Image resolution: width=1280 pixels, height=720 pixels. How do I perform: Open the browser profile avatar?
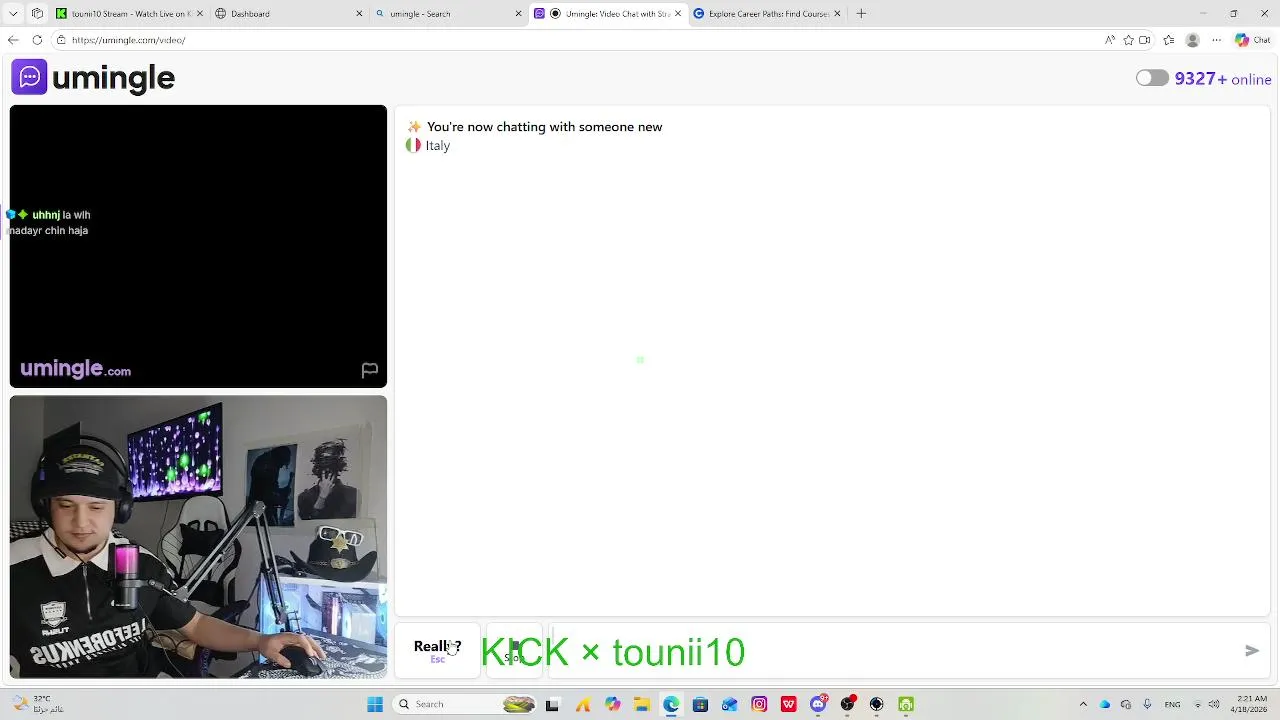(x=1192, y=40)
